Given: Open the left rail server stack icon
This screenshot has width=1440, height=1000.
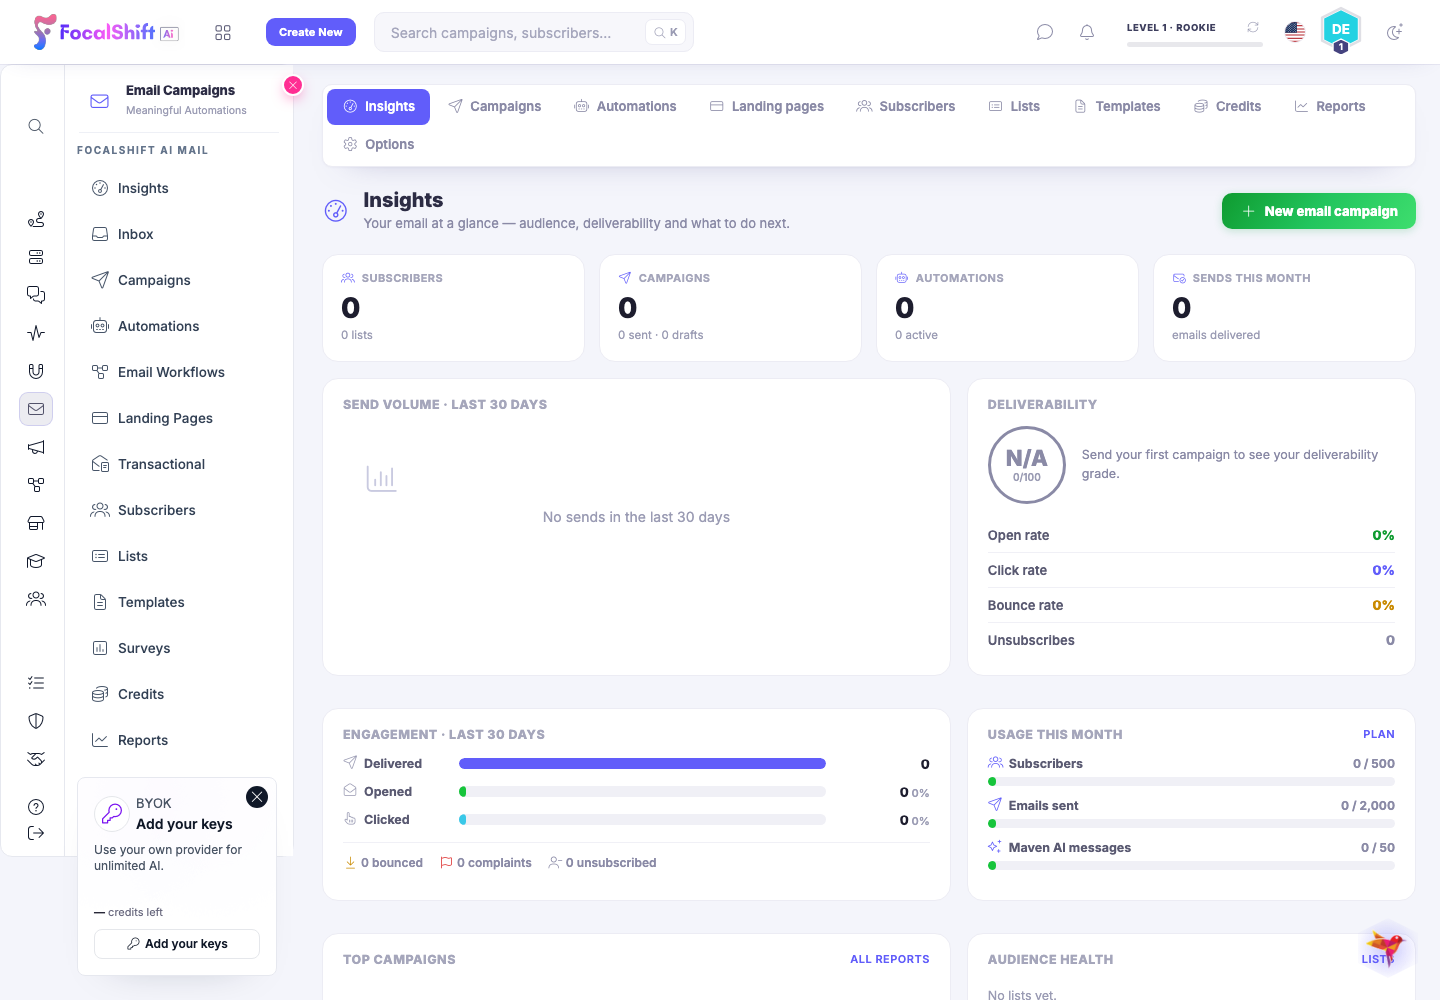Looking at the screenshot, I should tap(36, 257).
